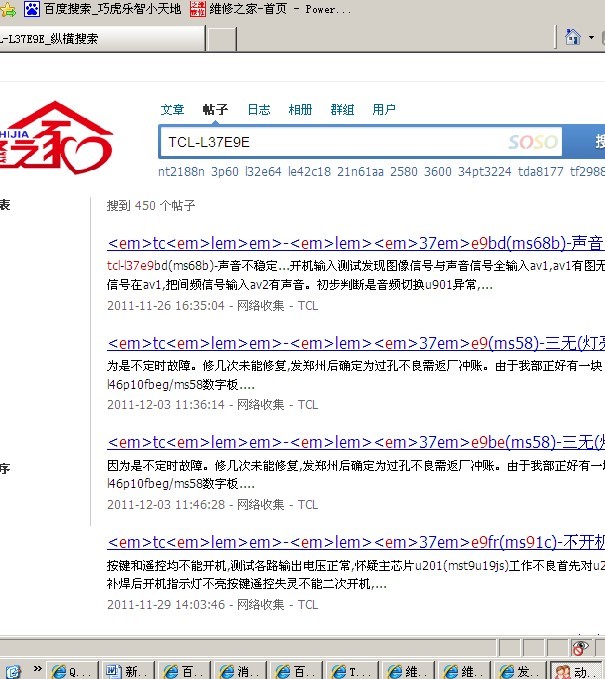This screenshot has width=605, height=679.
Task: Switch to the 用户 search tab
Action: point(384,110)
